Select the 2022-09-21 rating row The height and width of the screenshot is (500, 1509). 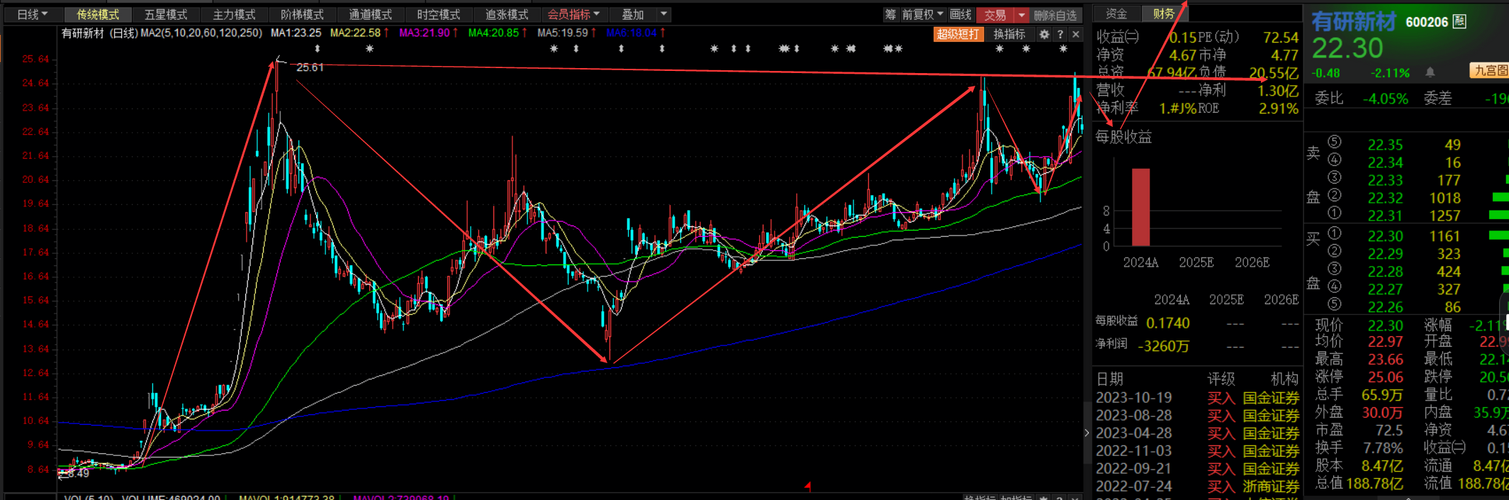click(1197, 469)
